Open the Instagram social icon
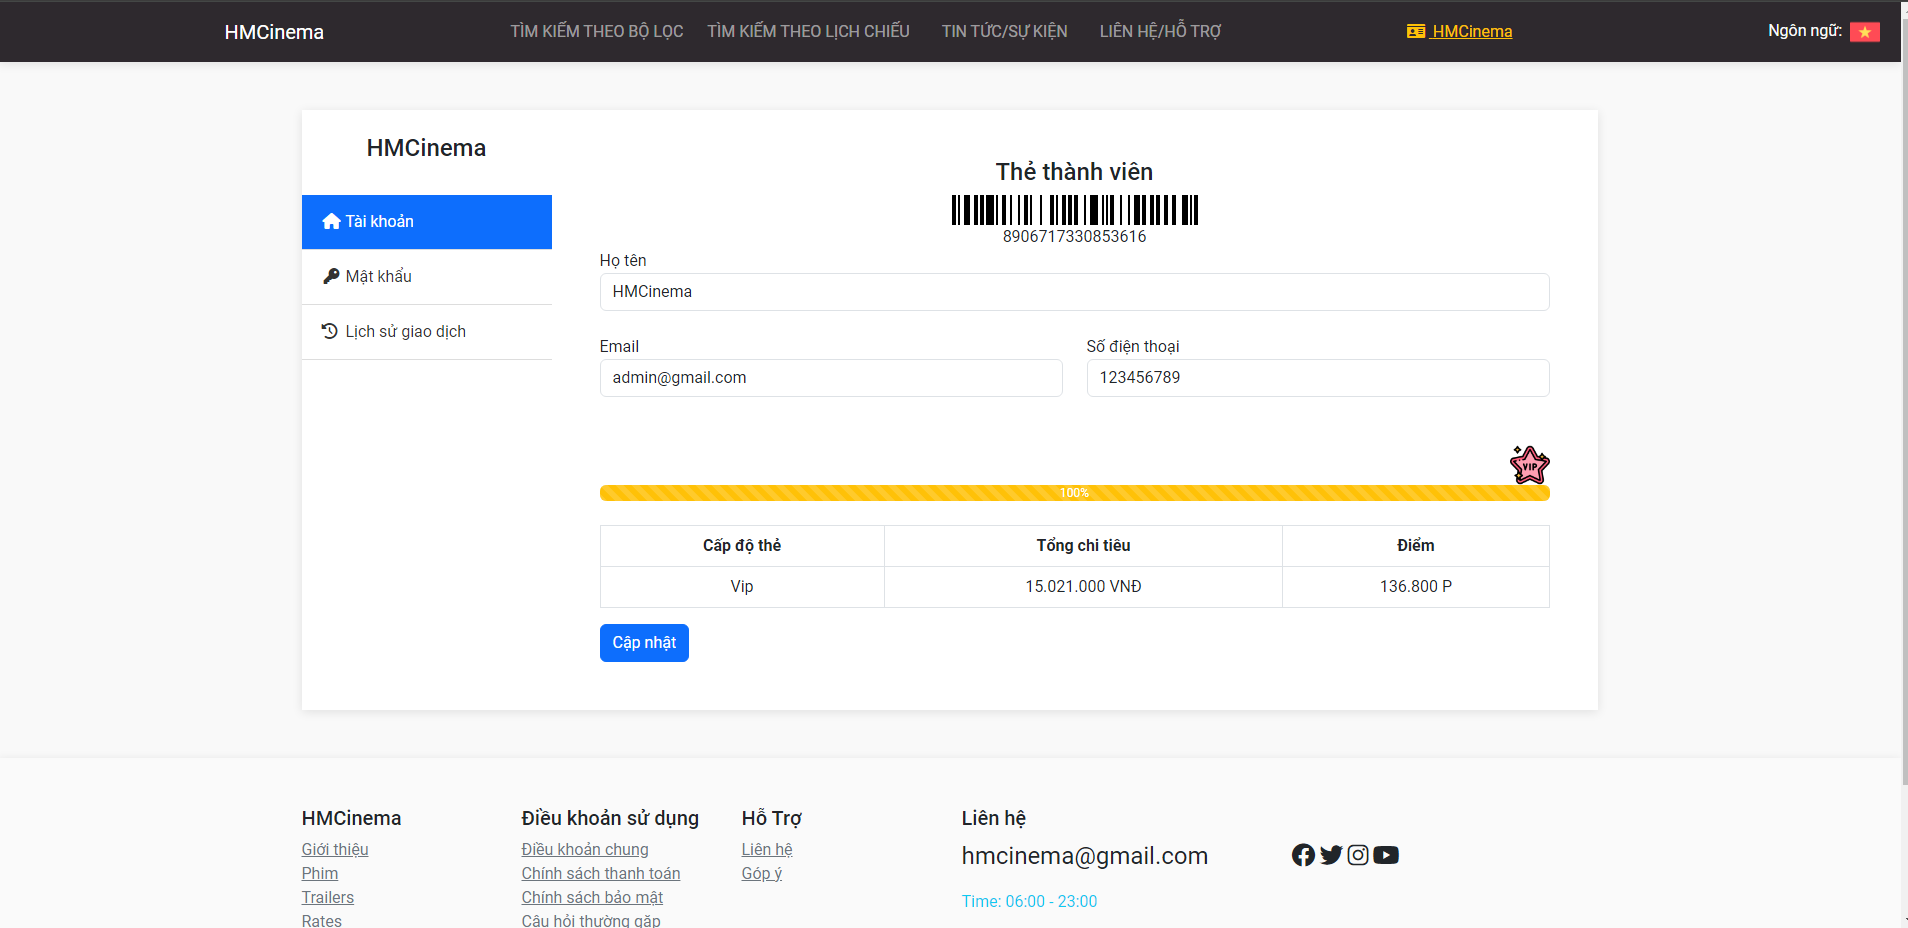The image size is (1908, 928). click(1358, 855)
